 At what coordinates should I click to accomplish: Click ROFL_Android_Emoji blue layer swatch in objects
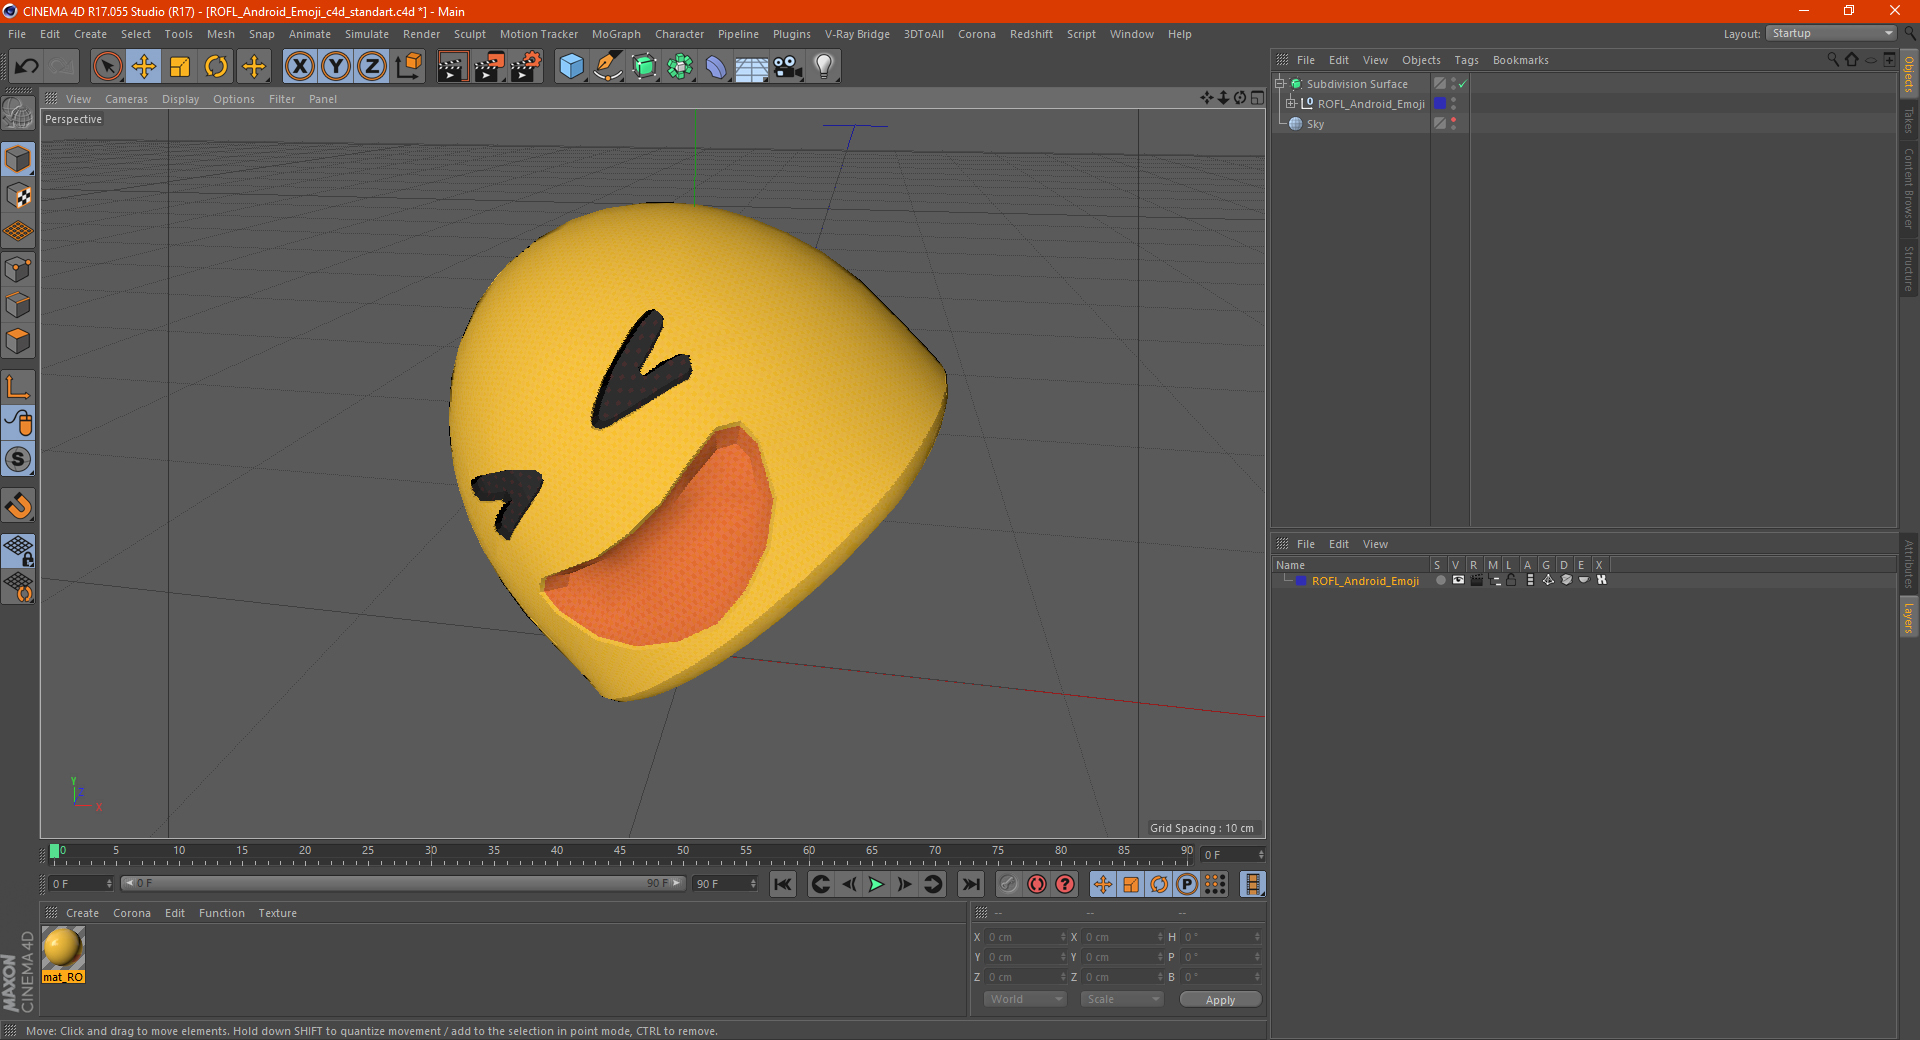[x=1440, y=104]
